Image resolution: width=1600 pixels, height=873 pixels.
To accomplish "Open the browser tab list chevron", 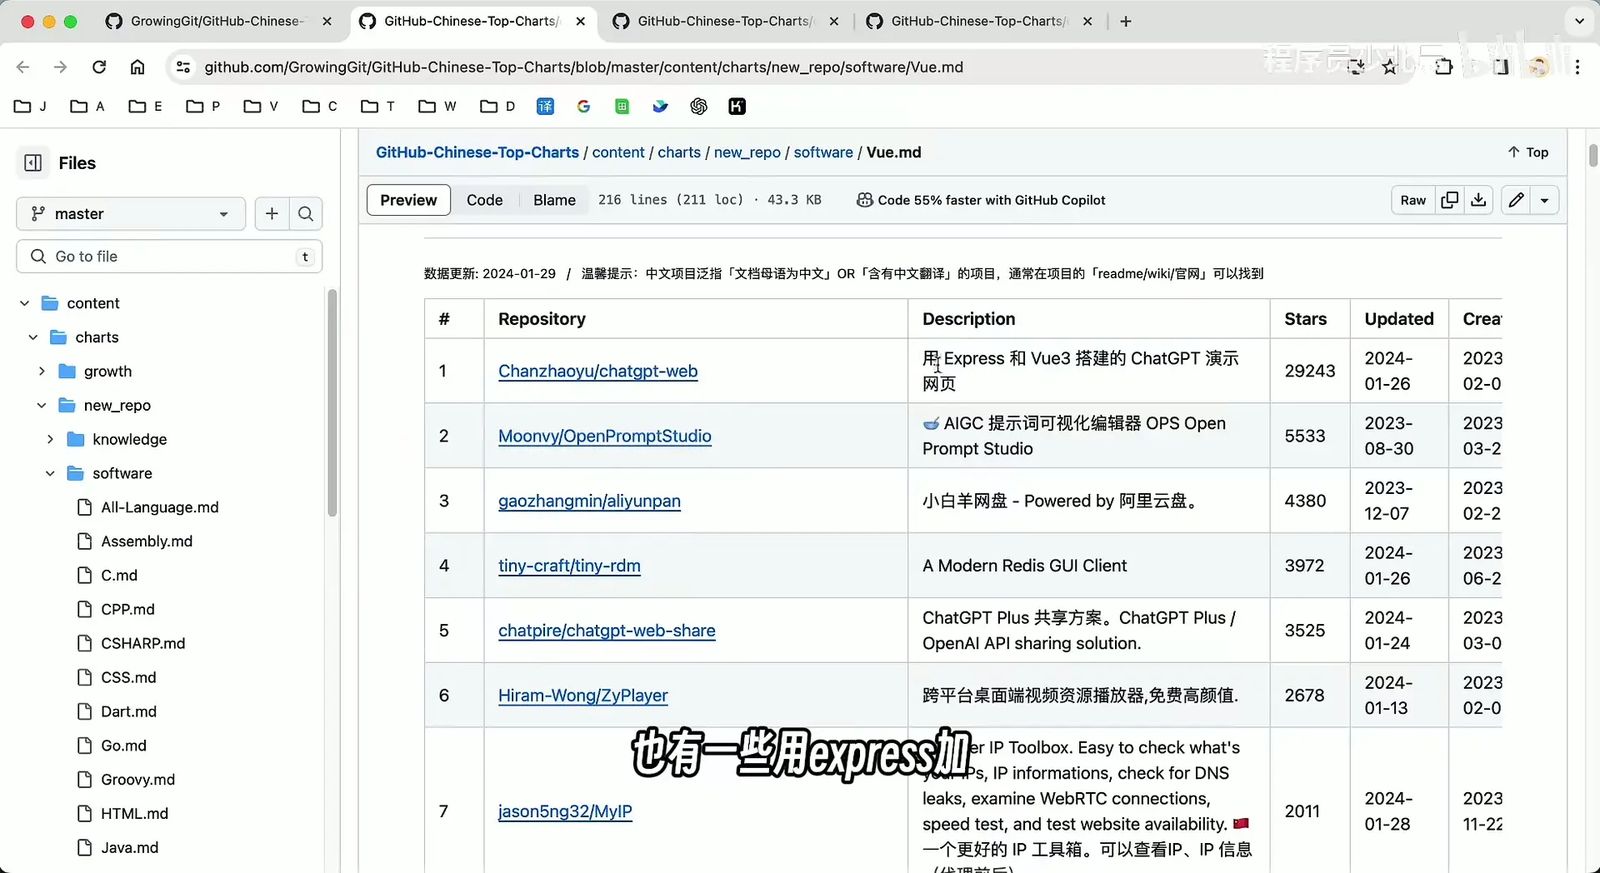I will pyautogui.click(x=1579, y=21).
